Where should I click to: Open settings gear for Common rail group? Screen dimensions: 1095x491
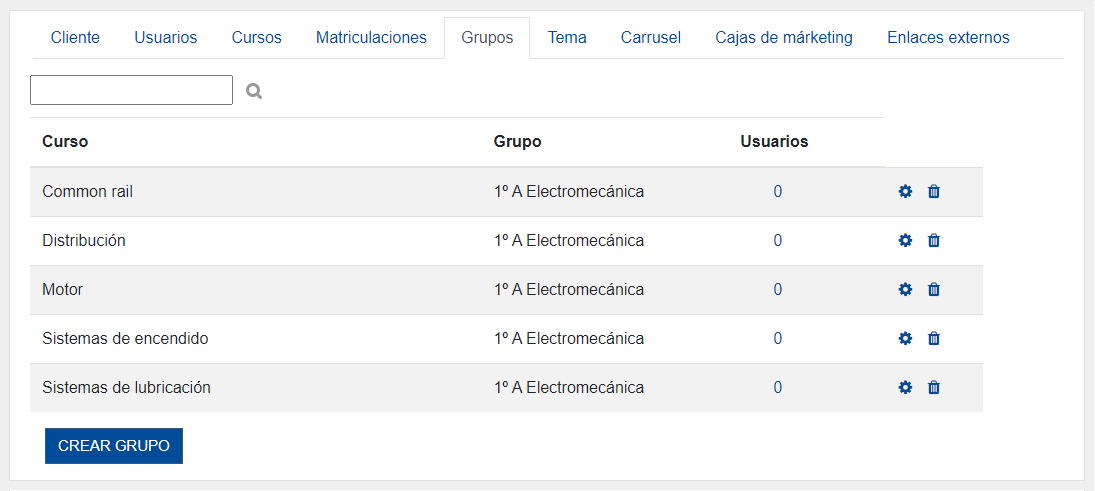click(905, 191)
